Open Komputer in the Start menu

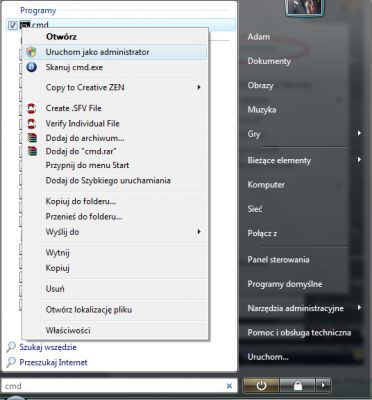coord(266,185)
